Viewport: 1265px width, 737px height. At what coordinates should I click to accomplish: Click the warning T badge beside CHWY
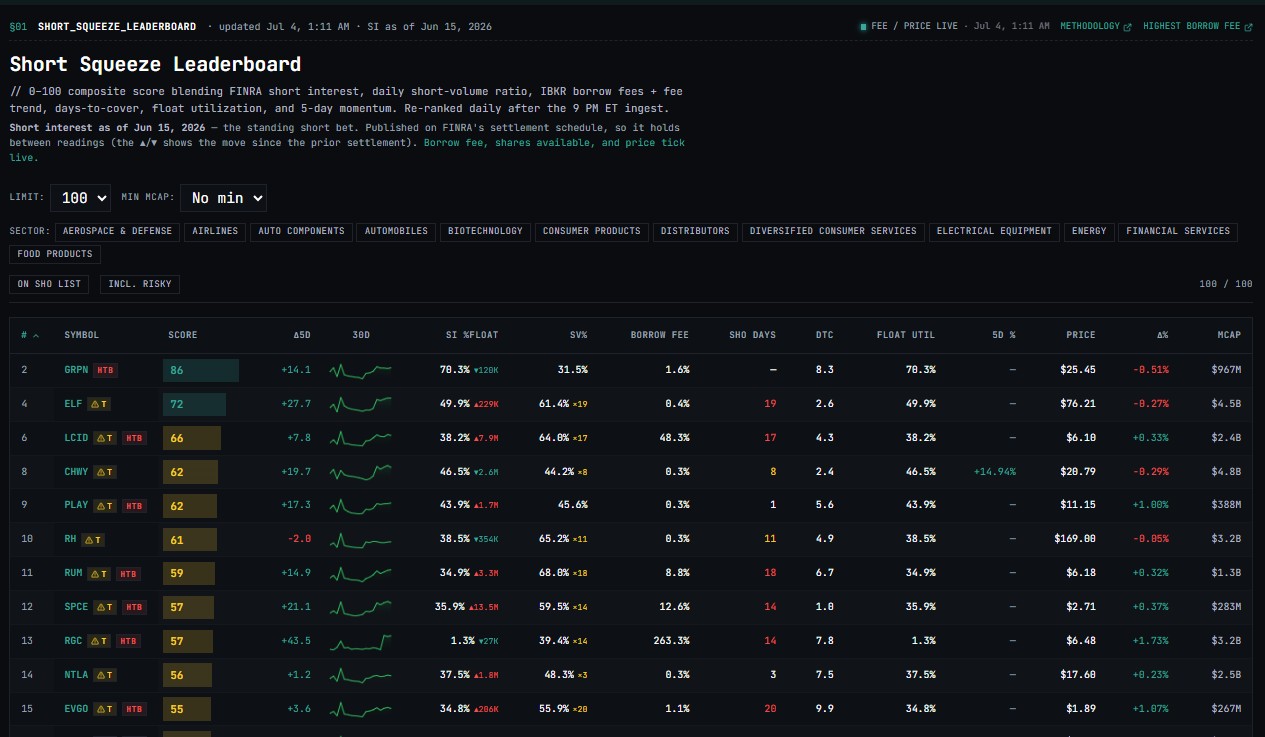pos(105,472)
